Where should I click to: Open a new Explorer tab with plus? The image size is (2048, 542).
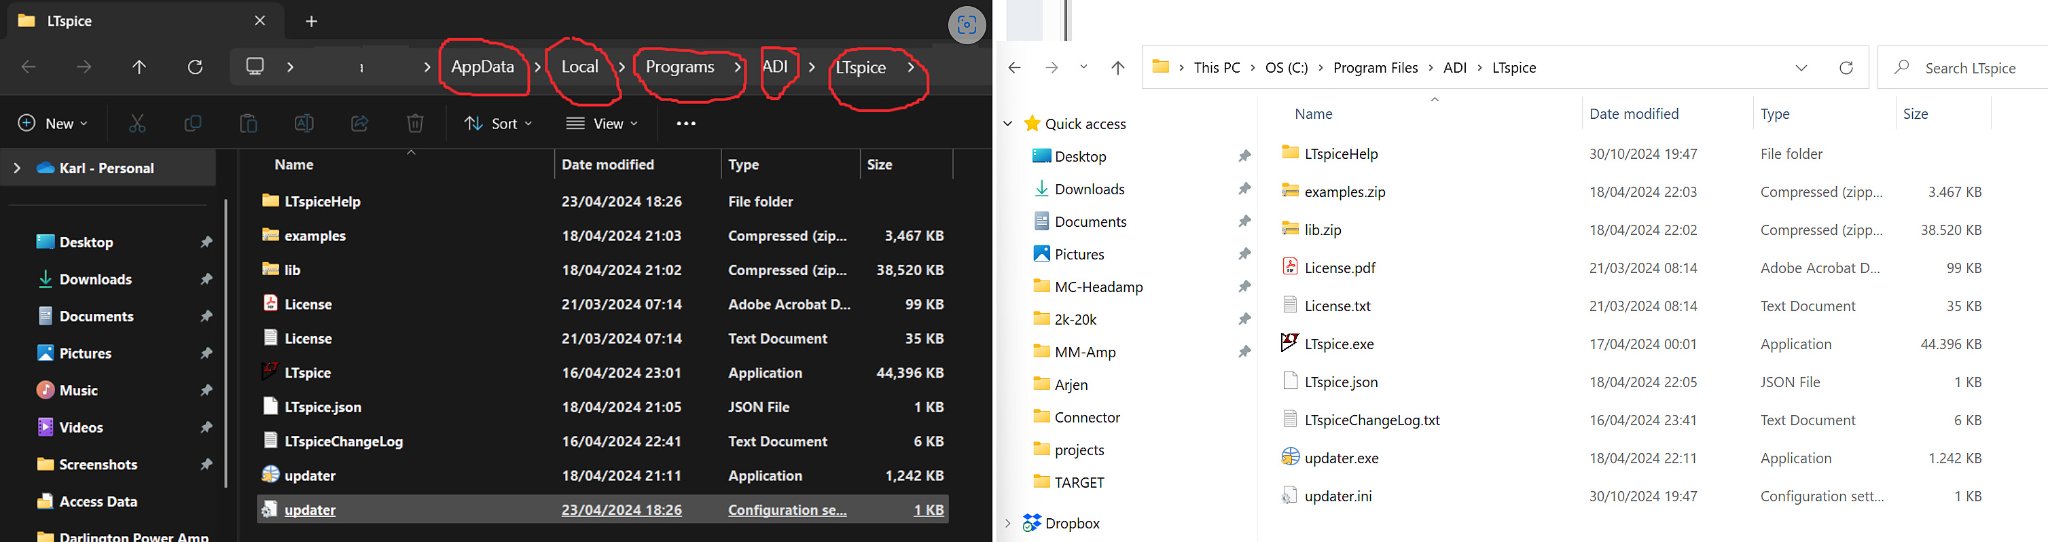coord(311,21)
